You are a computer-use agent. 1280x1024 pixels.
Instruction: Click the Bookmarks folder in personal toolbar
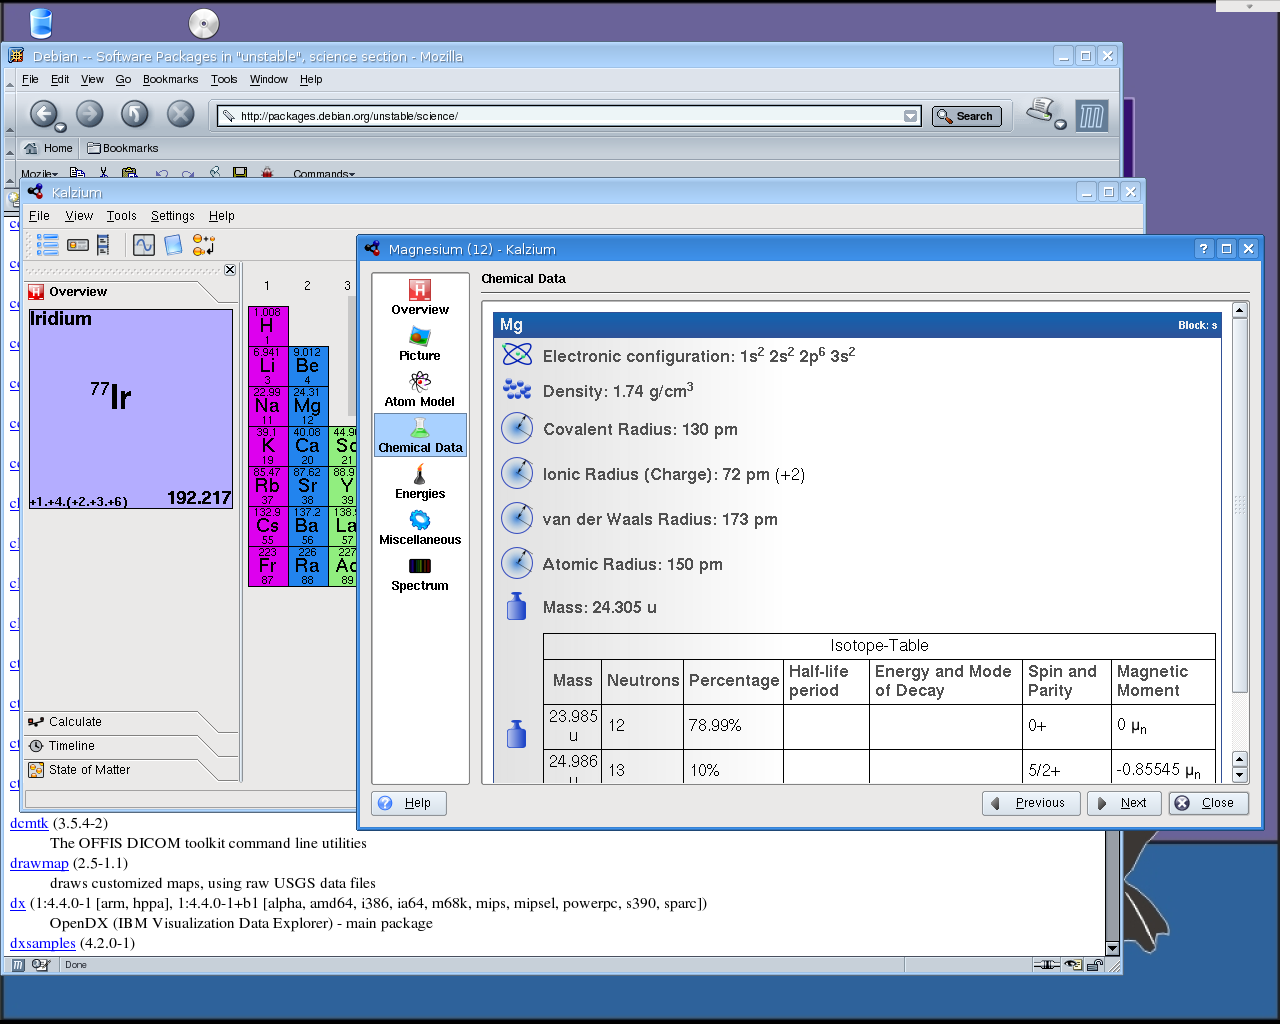pyautogui.click(x=122, y=148)
